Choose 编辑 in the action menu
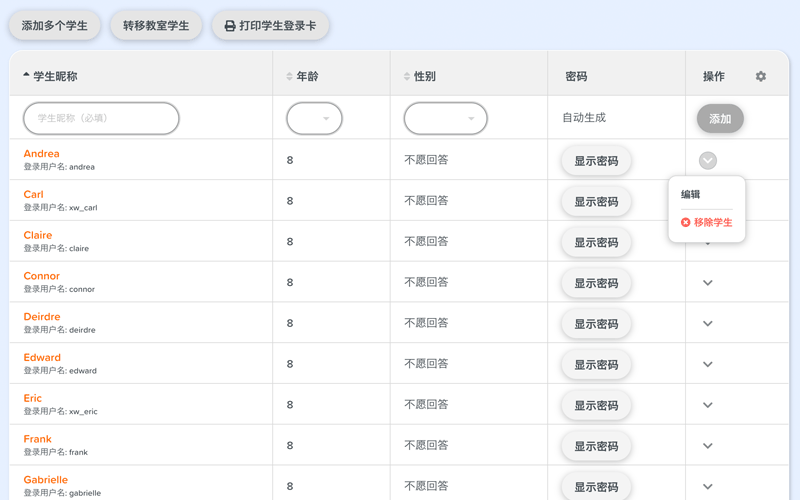The image size is (800, 500). click(x=691, y=194)
